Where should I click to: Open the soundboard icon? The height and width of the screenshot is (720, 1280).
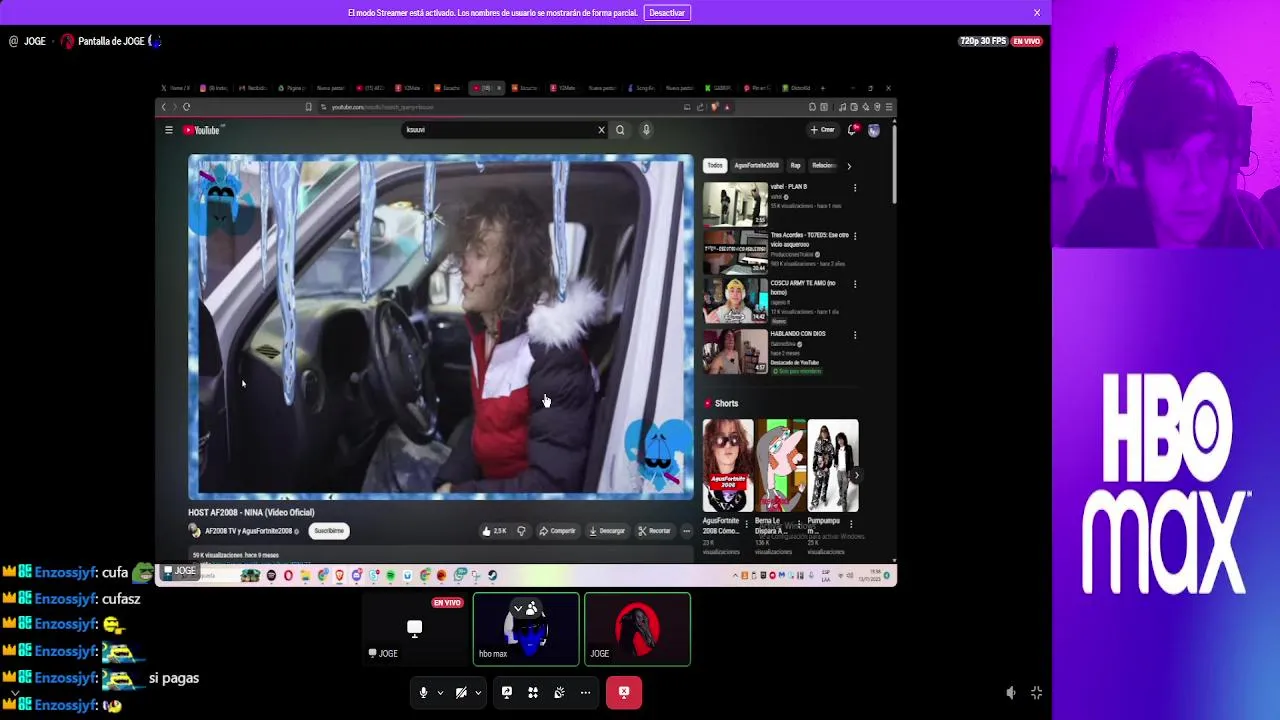(559, 692)
